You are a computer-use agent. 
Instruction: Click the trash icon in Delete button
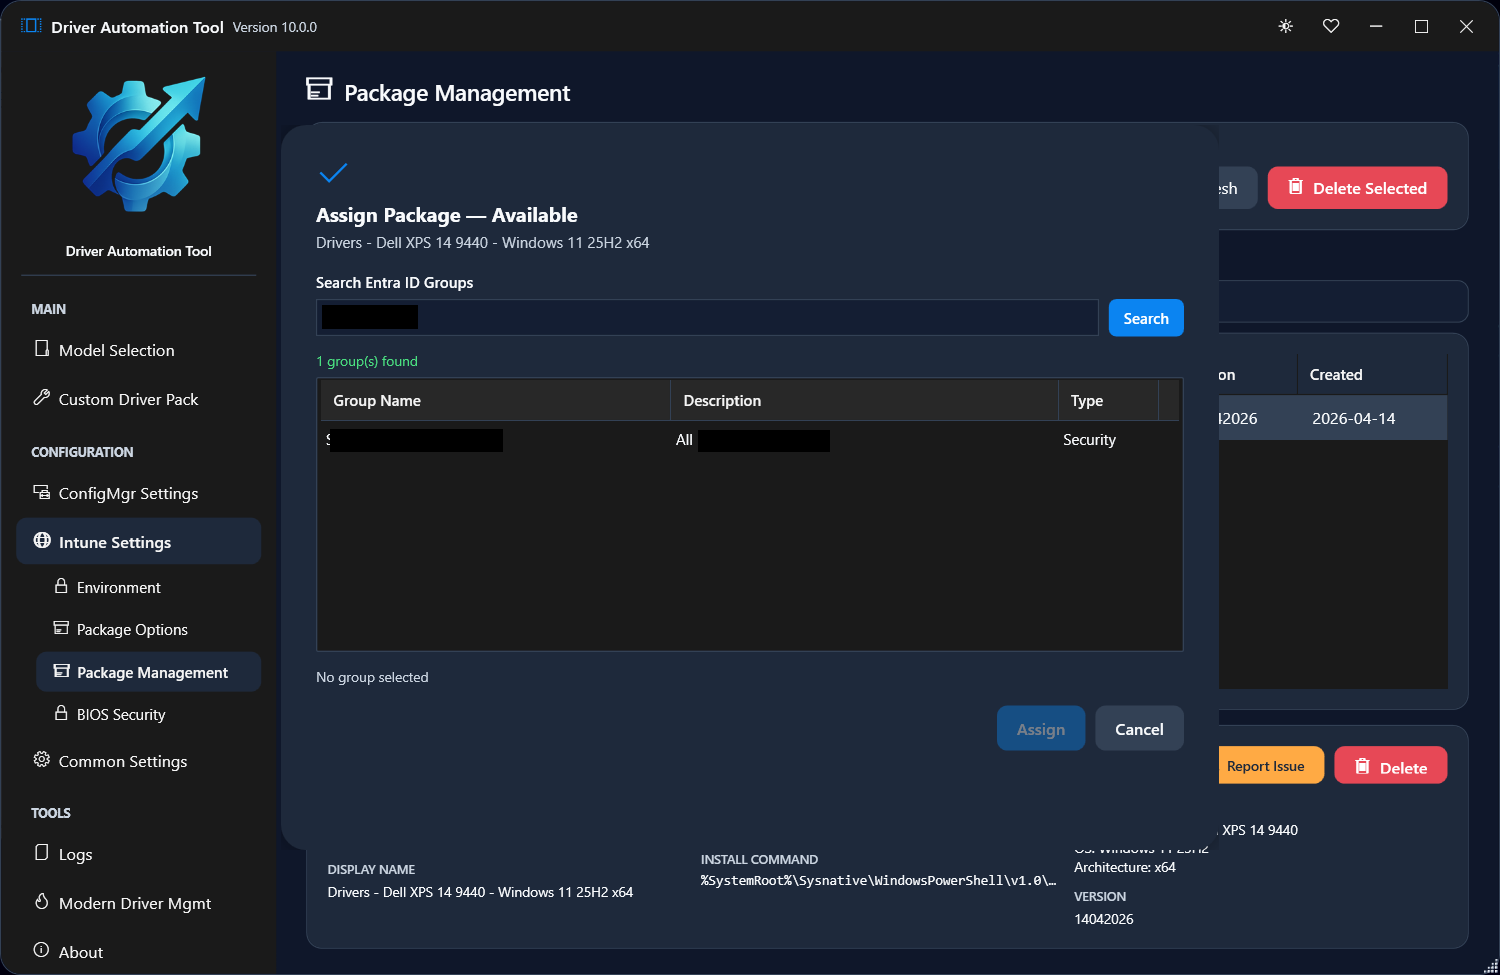click(1362, 766)
